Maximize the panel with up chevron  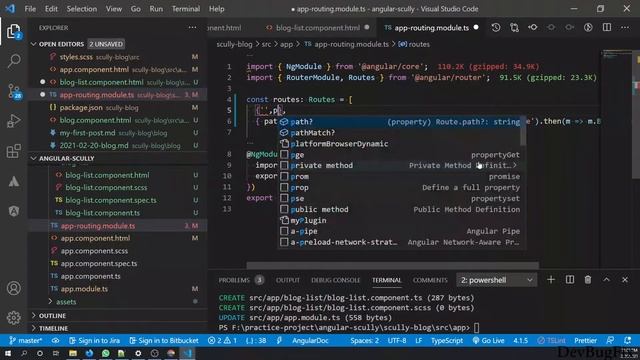(607, 280)
